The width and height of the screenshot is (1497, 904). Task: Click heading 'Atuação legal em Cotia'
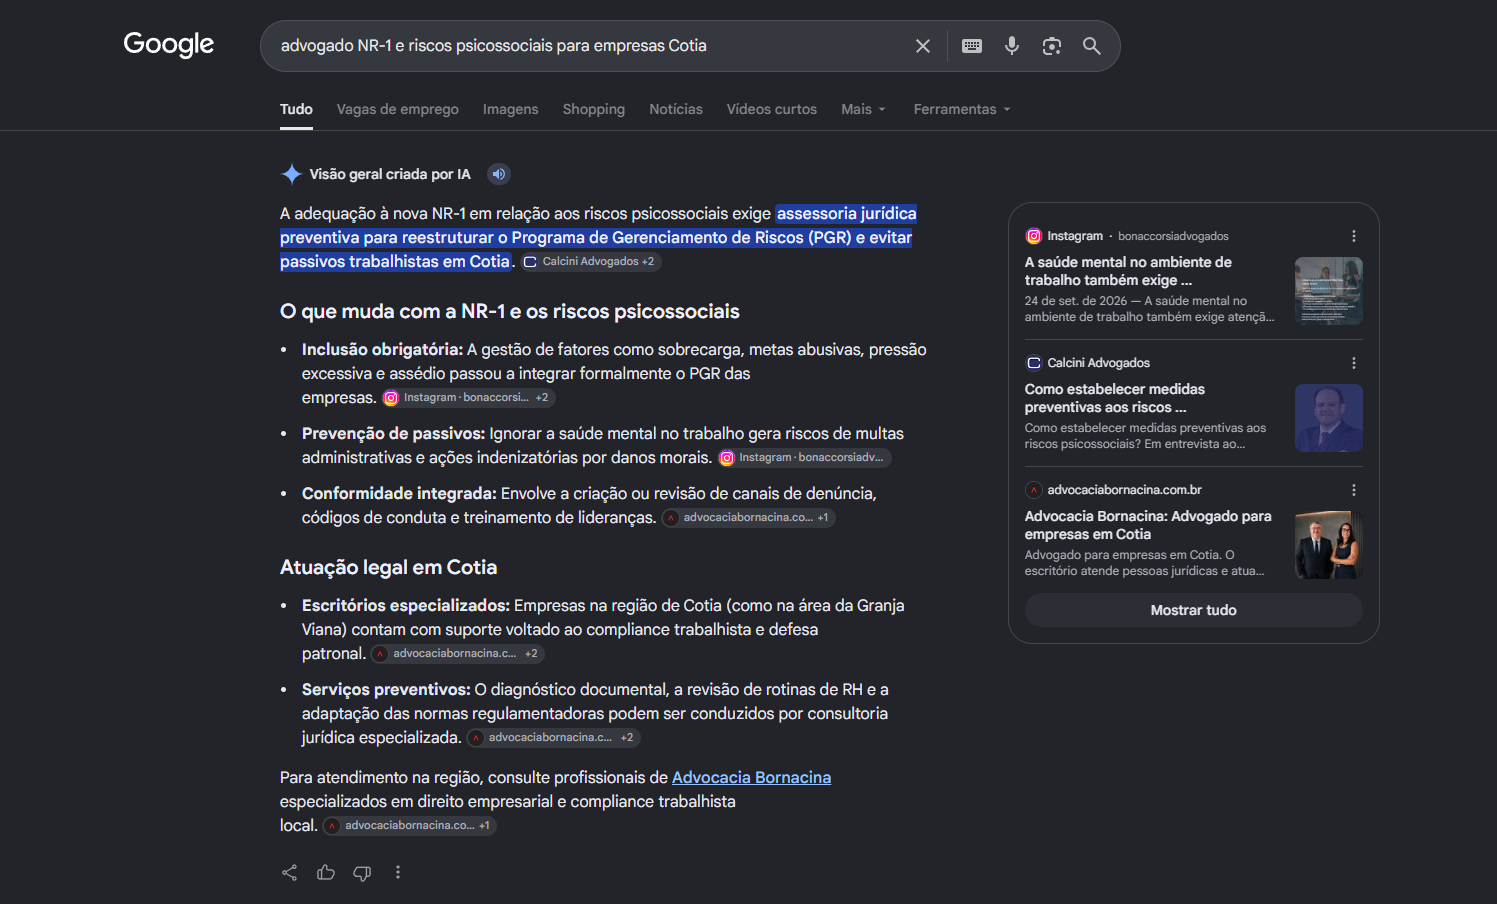[388, 567]
